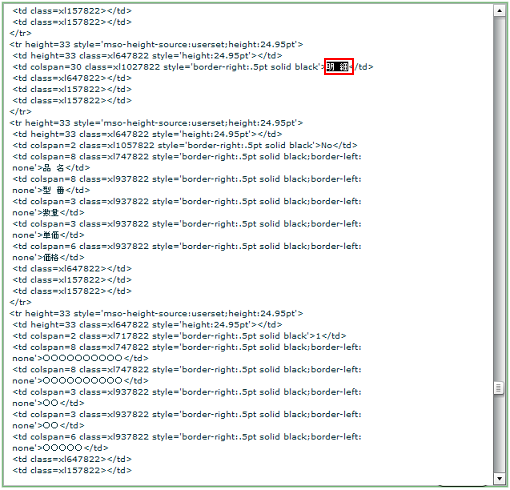The width and height of the screenshot is (510, 490).
Task: Place cursor on the 品名 text line
Action: point(51,168)
